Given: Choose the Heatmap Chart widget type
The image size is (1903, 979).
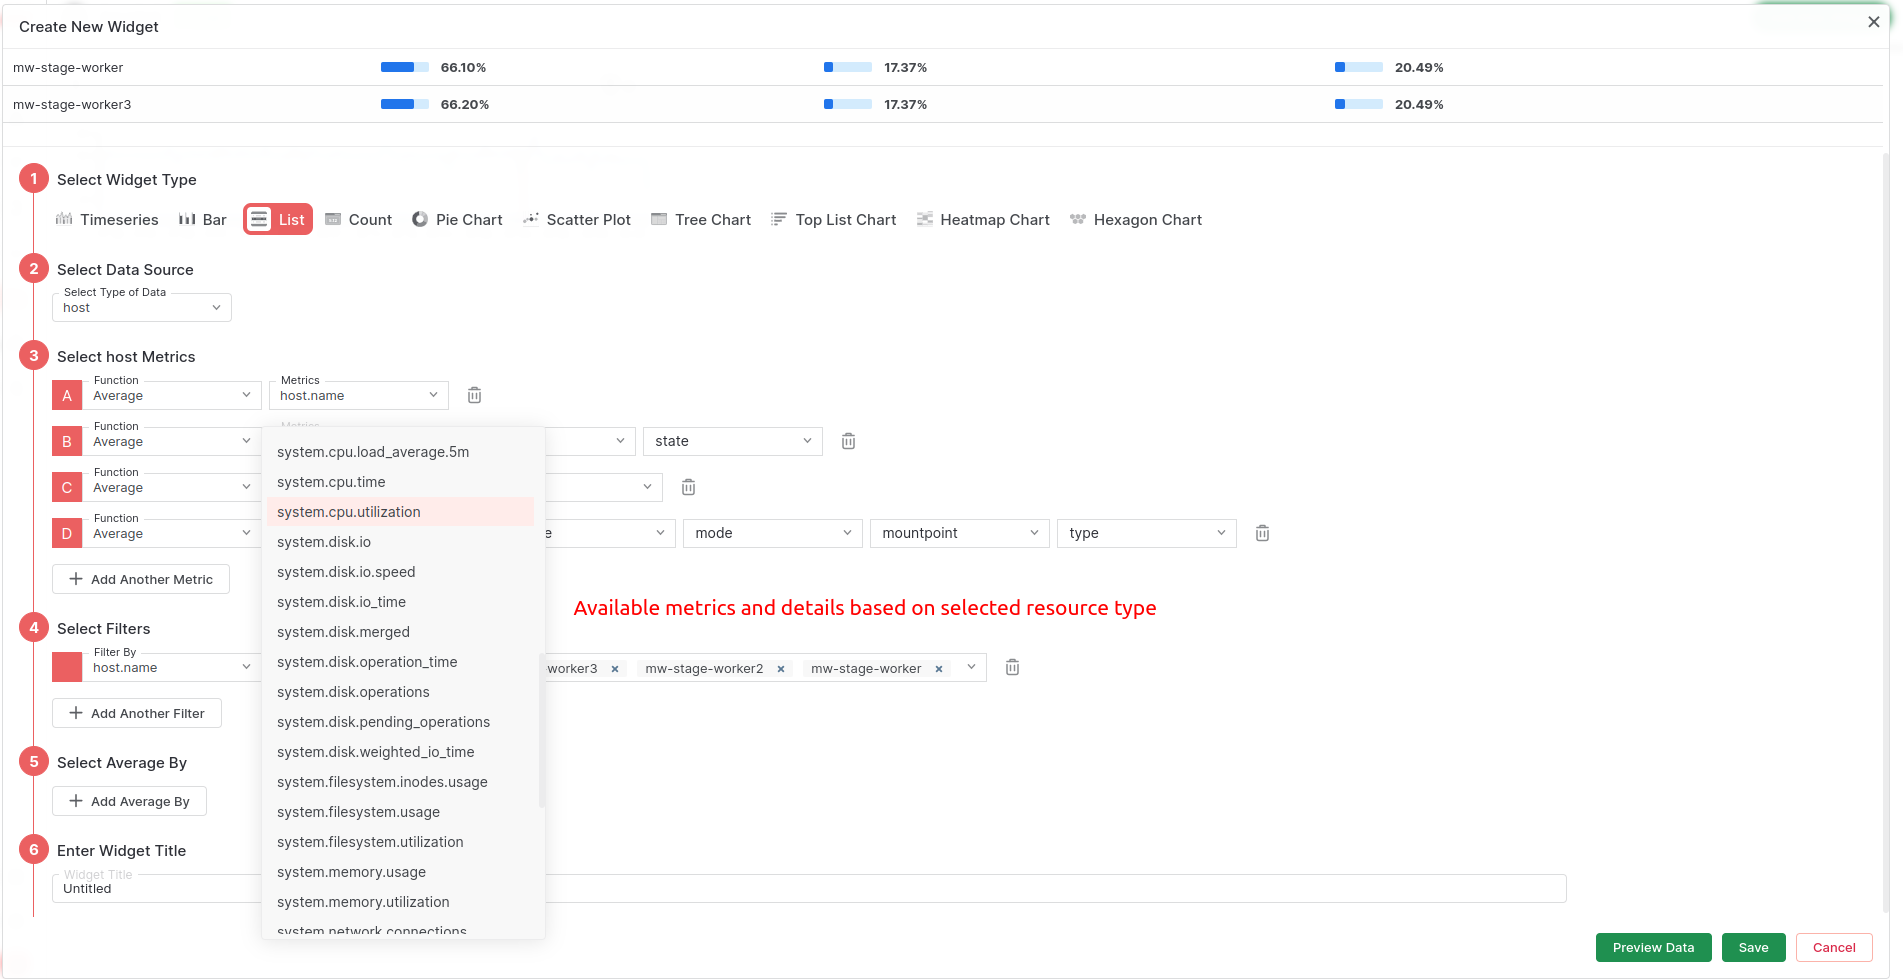Looking at the screenshot, I should coord(983,220).
